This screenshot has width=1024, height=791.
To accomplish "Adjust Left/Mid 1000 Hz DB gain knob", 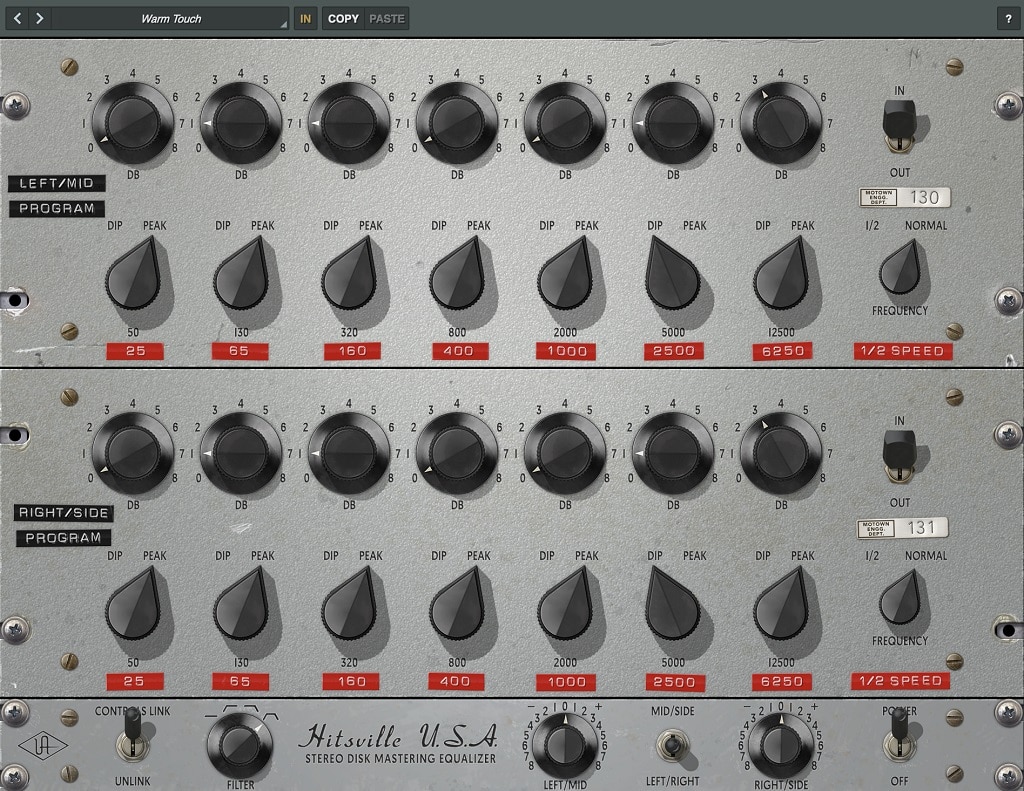I will point(566,123).
